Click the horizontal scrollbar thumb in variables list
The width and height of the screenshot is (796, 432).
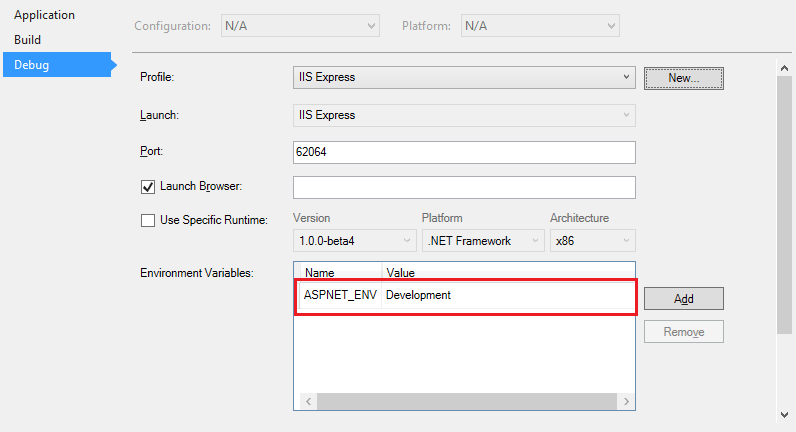coord(467,402)
